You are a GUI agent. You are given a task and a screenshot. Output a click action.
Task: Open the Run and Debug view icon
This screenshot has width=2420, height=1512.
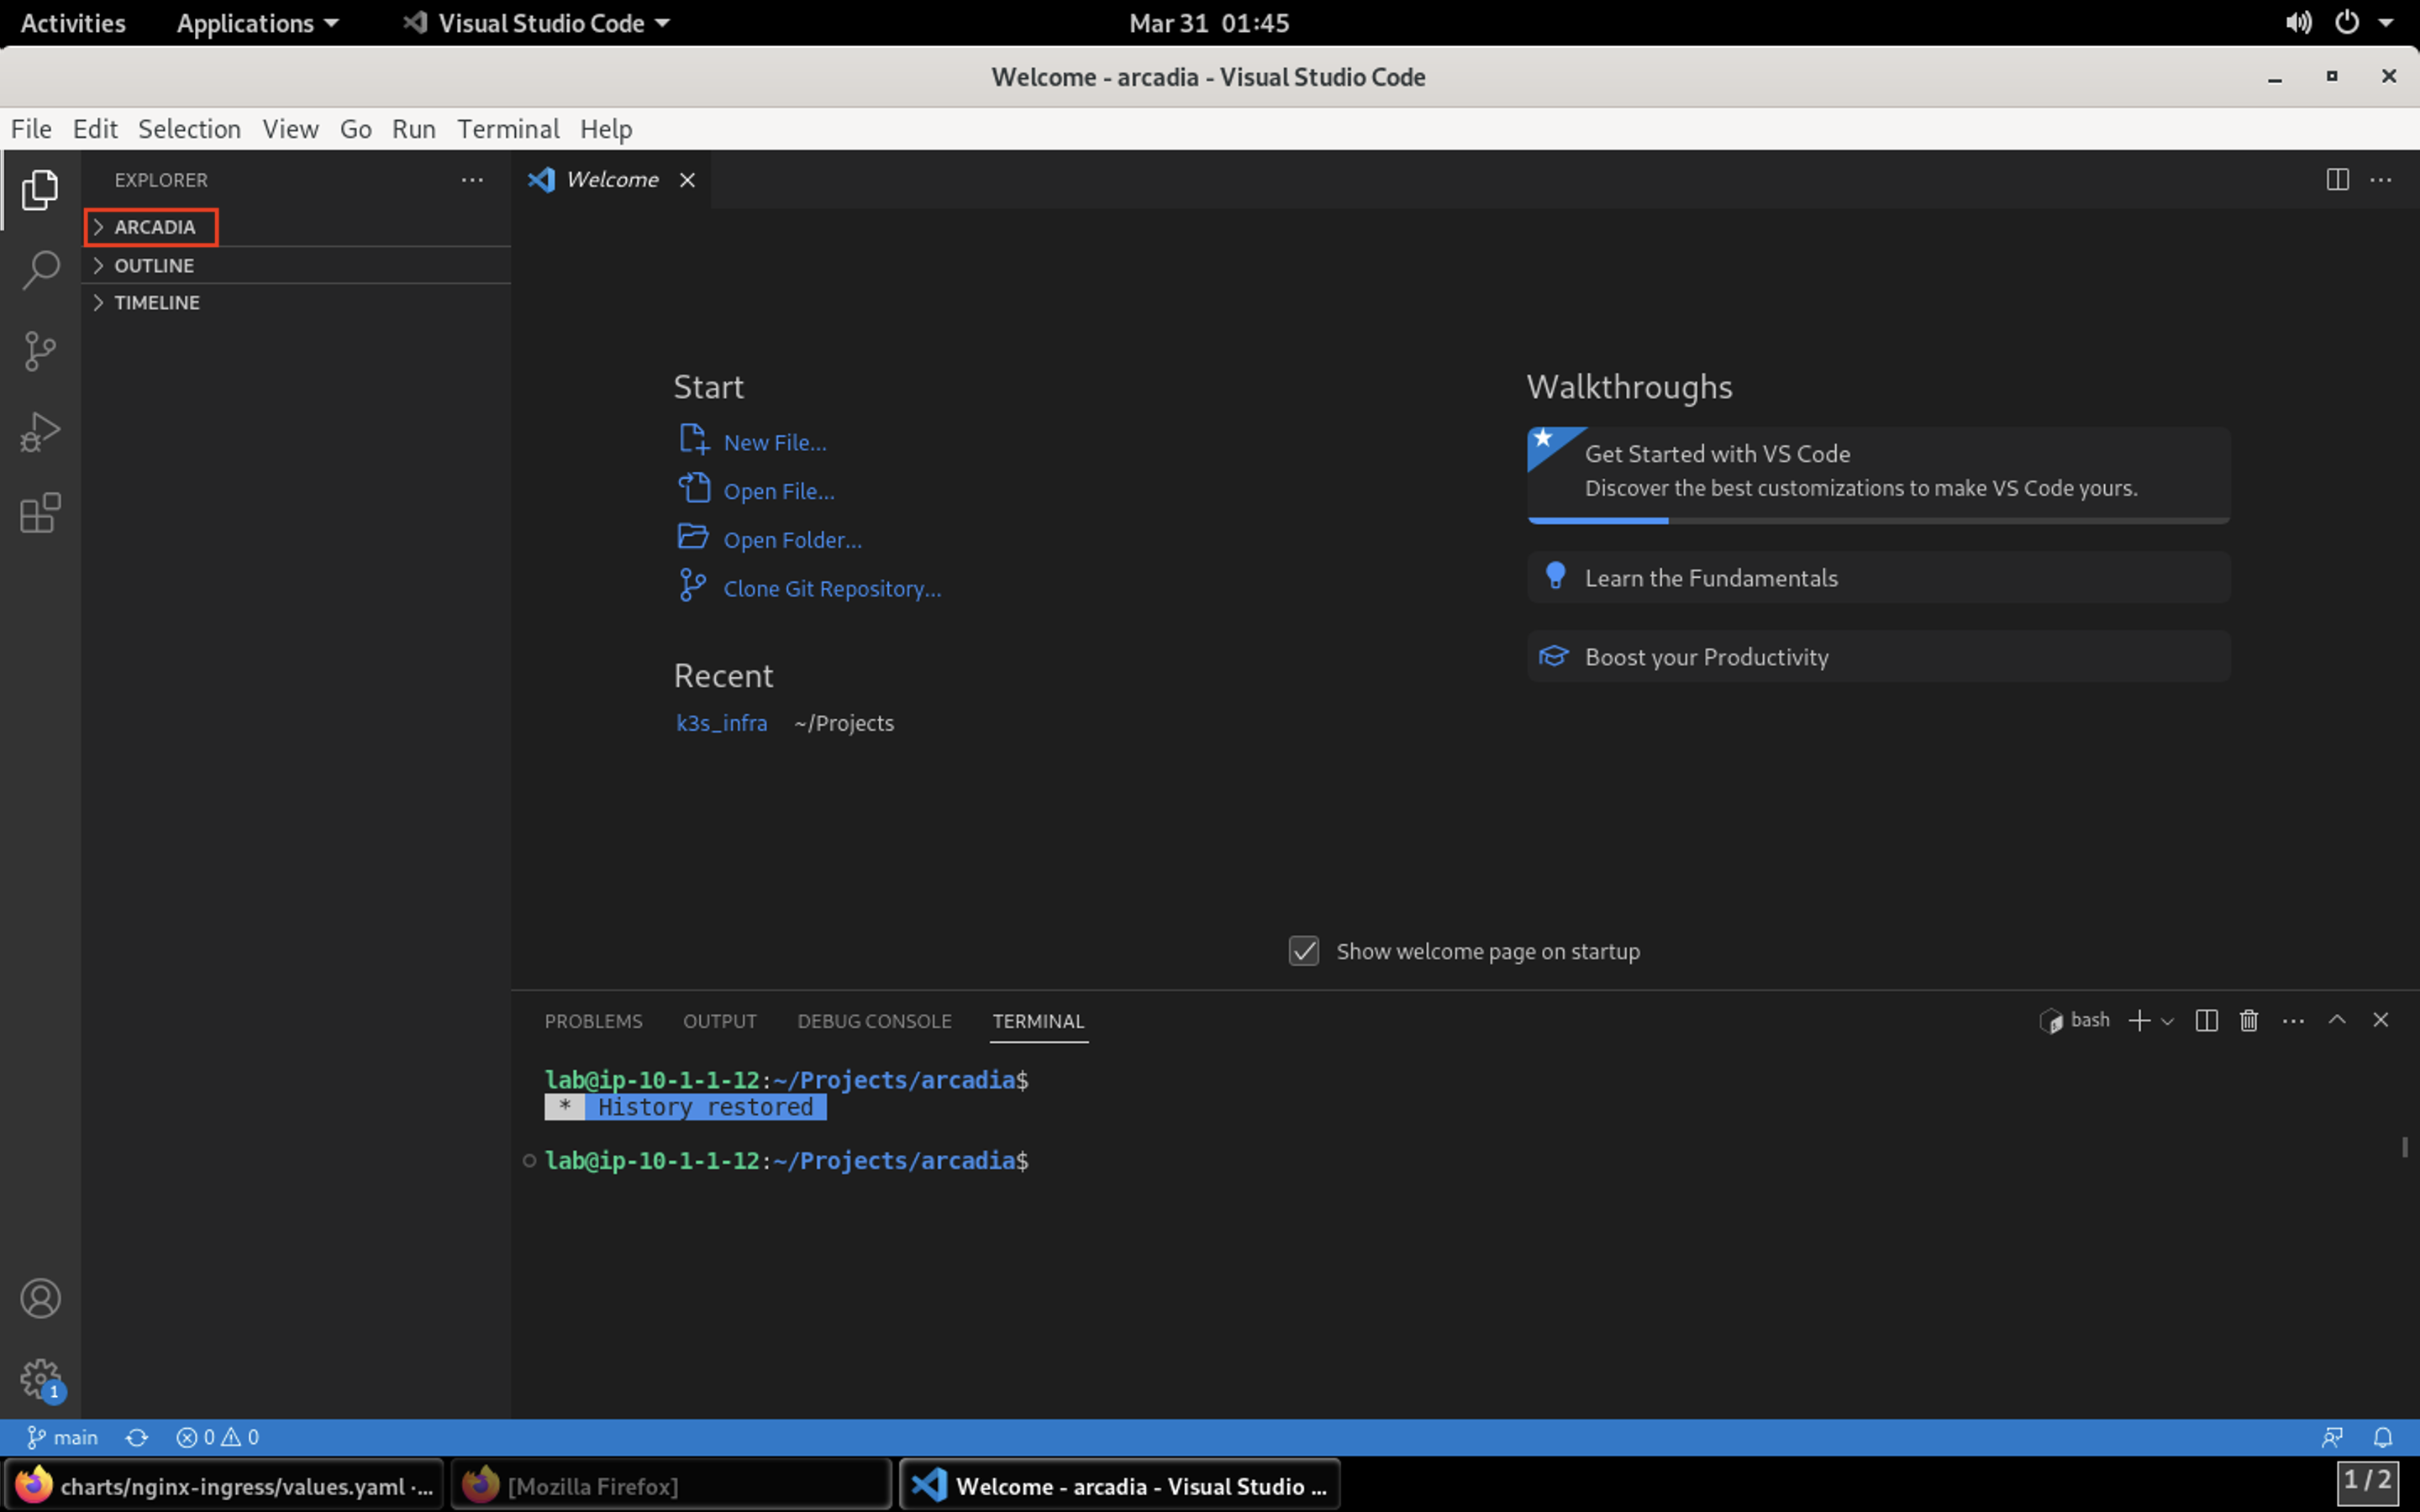tap(40, 432)
